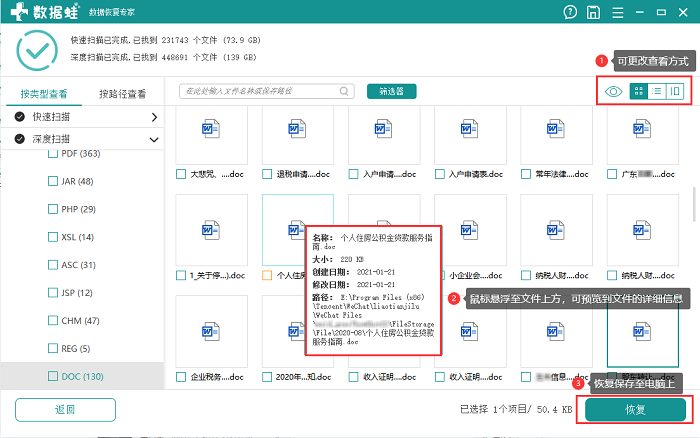Check the XSL (14) file type
The width and height of the screenshot is (700, 438).
[53, 237]
